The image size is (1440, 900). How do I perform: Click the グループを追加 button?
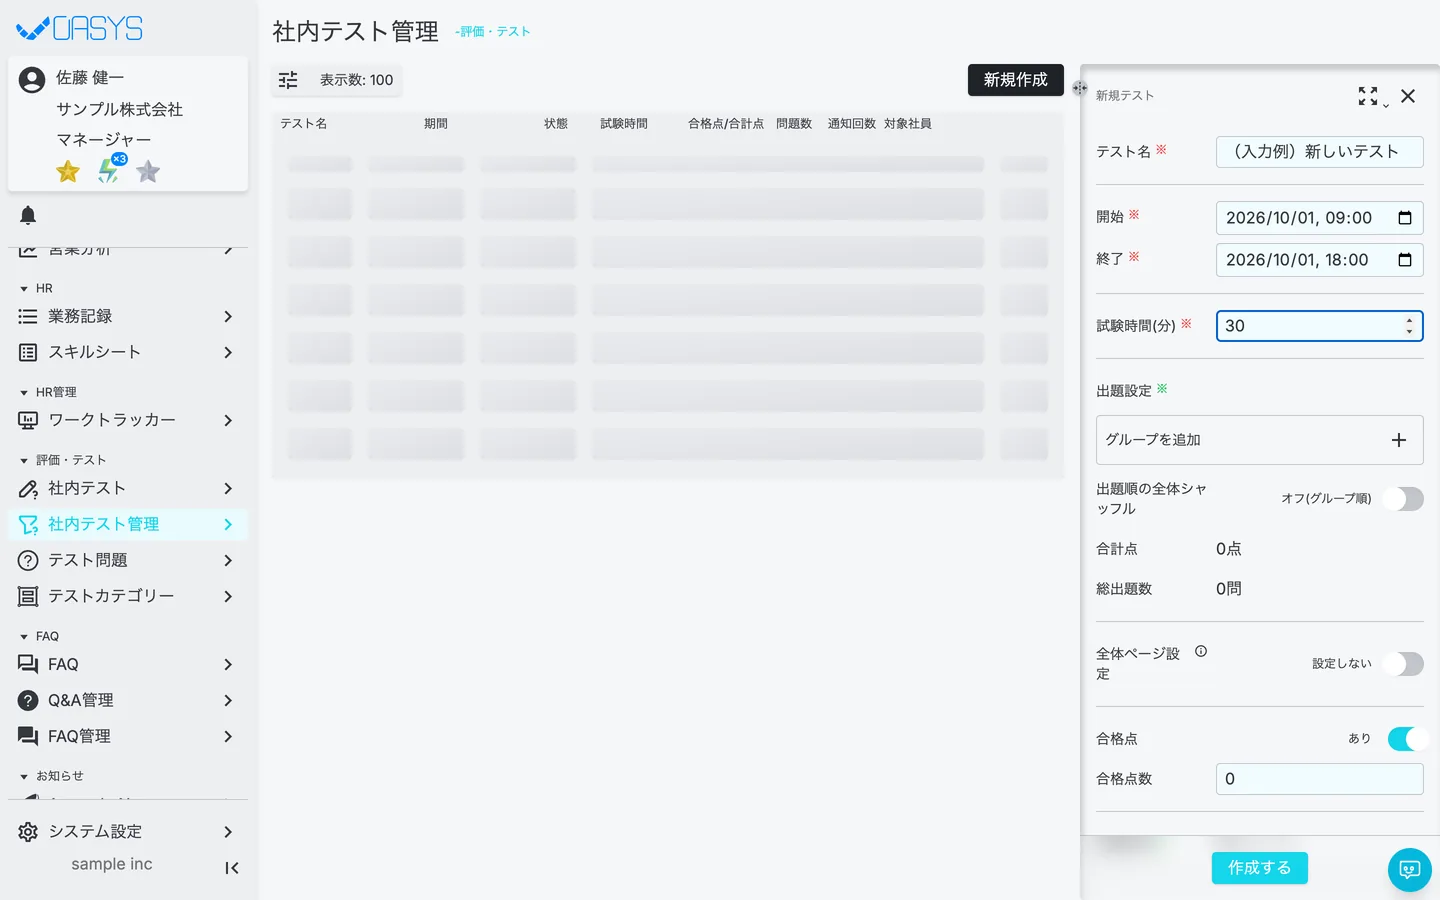[1260, 440]
